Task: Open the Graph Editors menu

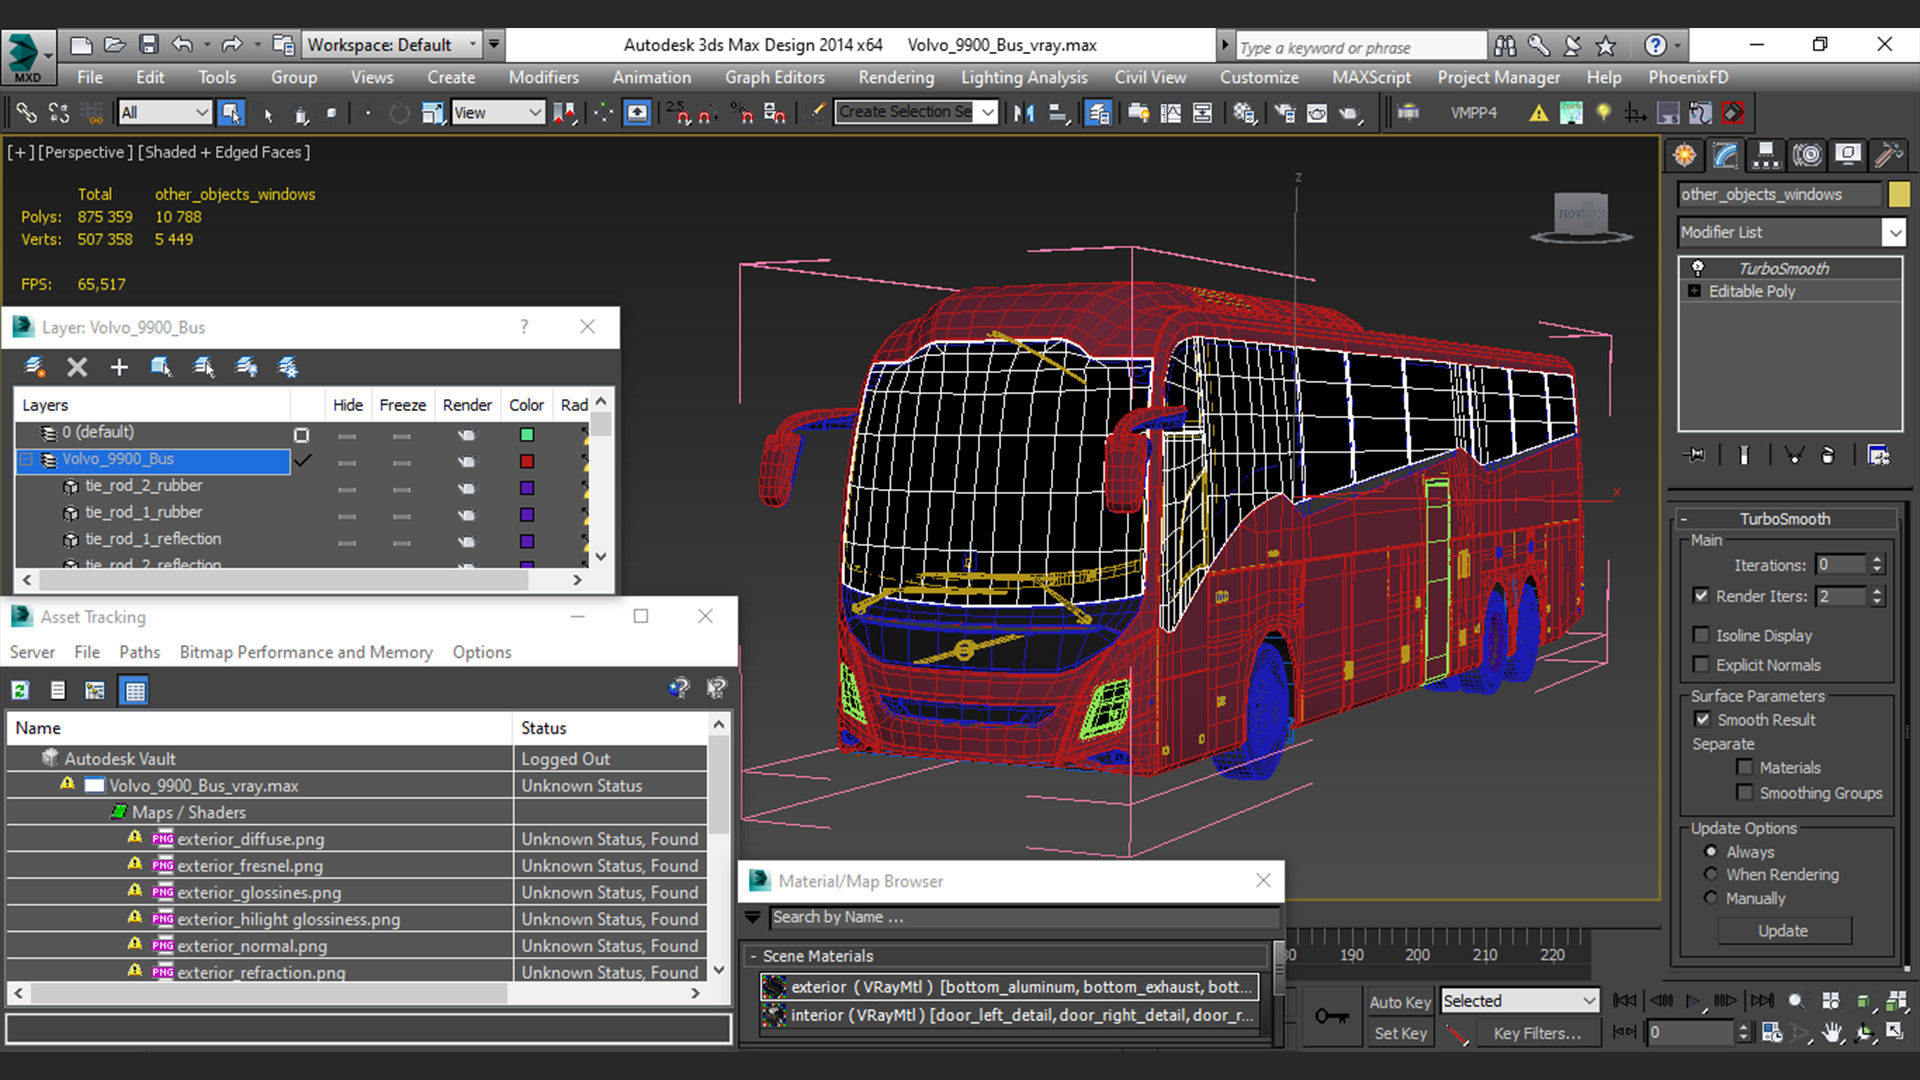Action: [x=774, y=77]
